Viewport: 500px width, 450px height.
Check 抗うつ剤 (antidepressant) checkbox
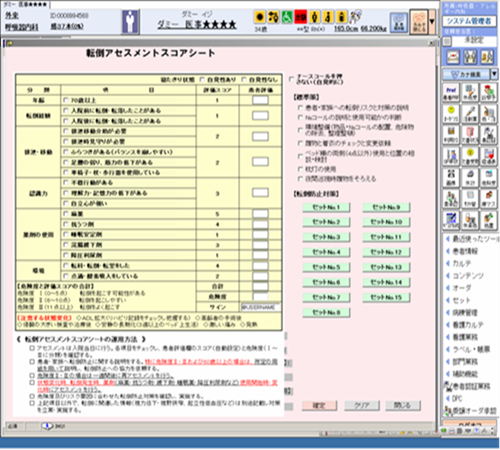click(66, 224)
